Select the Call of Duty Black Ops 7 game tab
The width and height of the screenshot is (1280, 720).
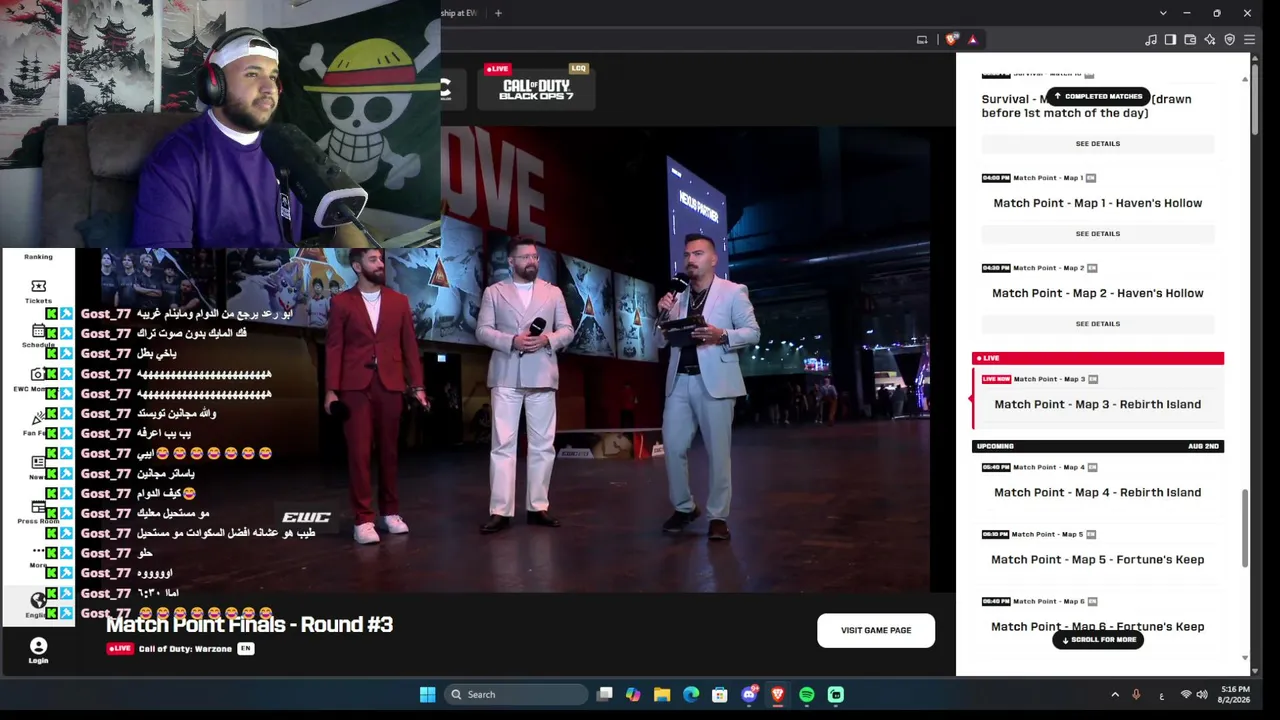[536, 88]
